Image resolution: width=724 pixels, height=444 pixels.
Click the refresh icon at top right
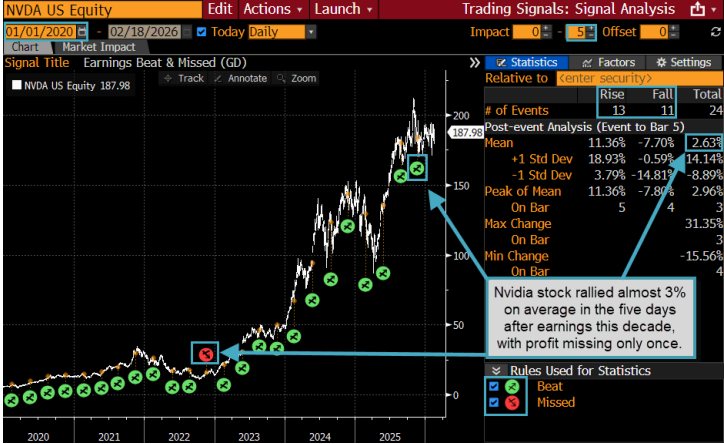click(x=716, y=32)
